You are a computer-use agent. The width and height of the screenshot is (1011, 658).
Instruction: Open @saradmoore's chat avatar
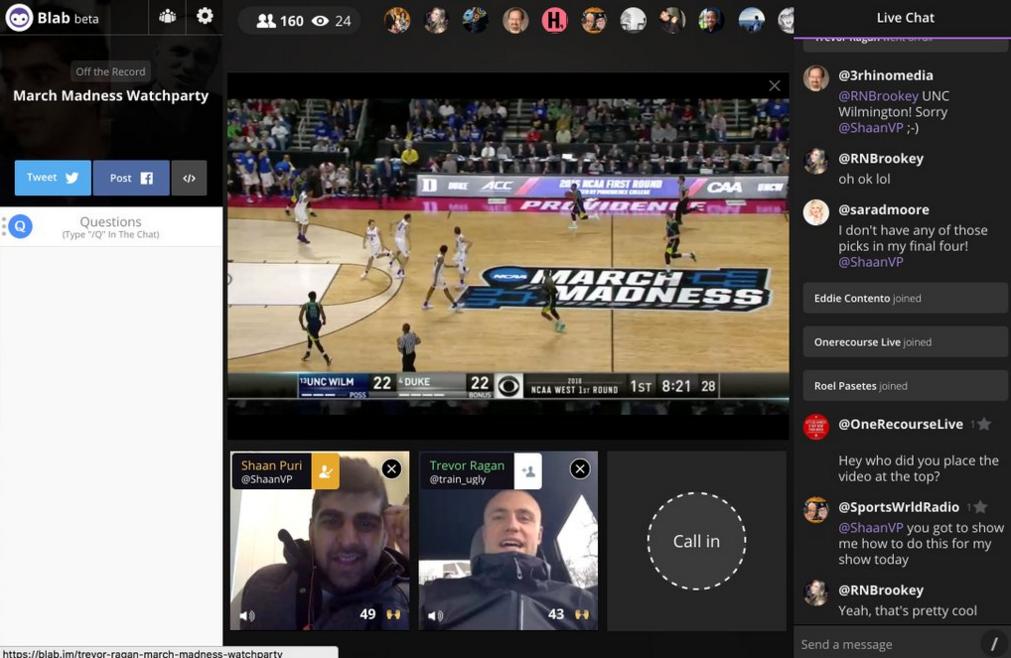816,213
